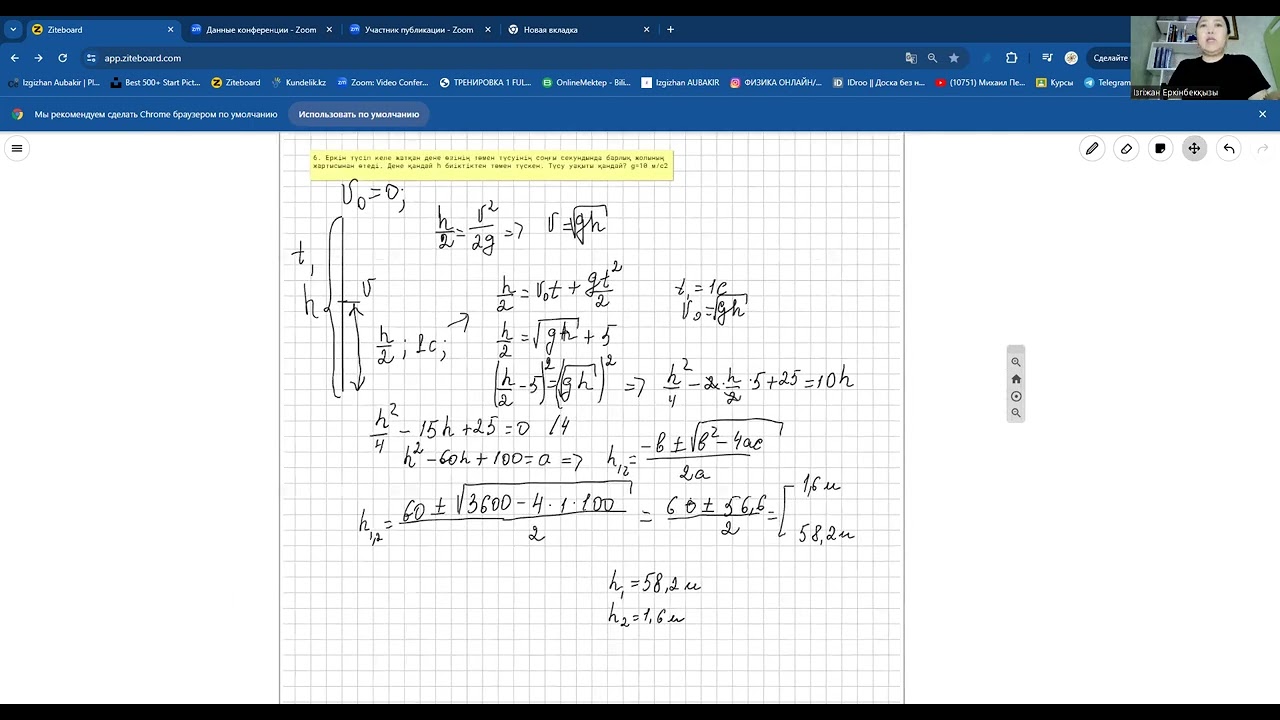
Task: Select the eraser tool
Action: pos(1126,149)
